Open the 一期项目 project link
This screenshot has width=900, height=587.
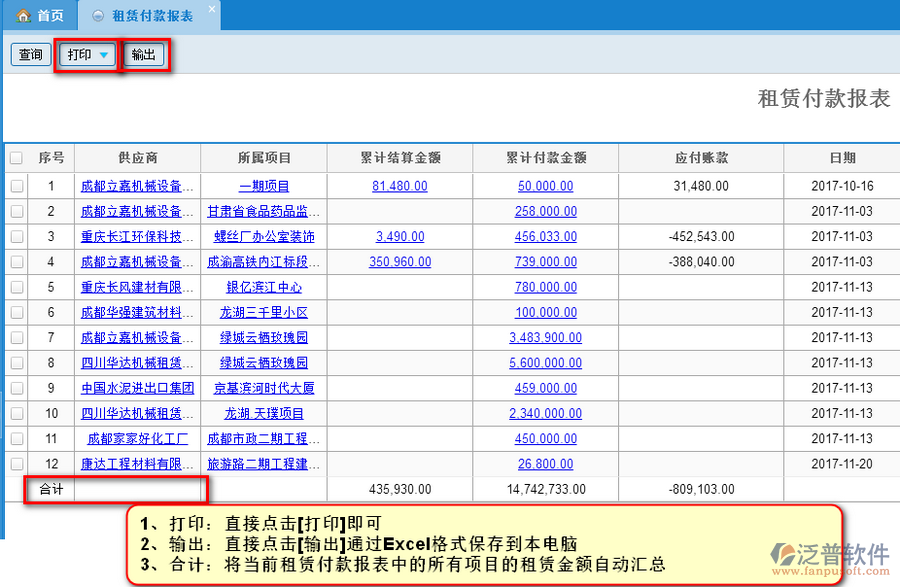(264, 186)
